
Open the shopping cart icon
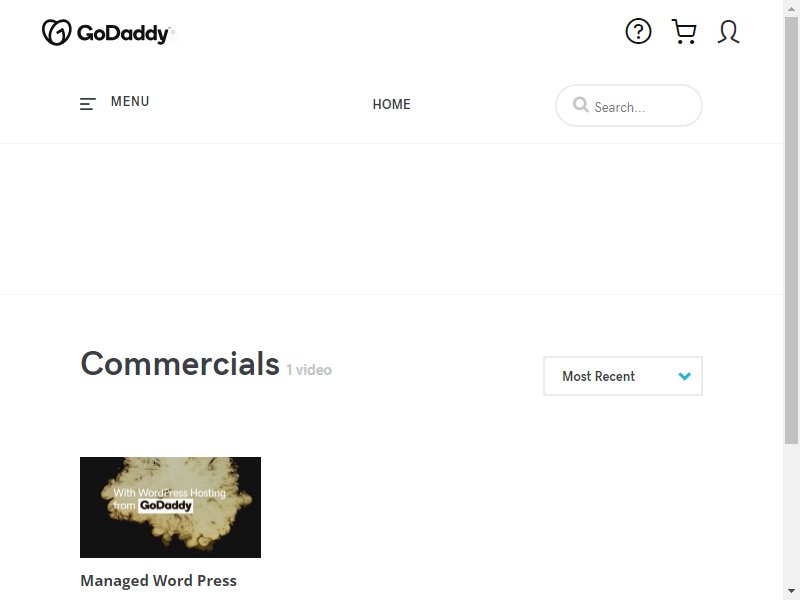(x=684, y=32)
